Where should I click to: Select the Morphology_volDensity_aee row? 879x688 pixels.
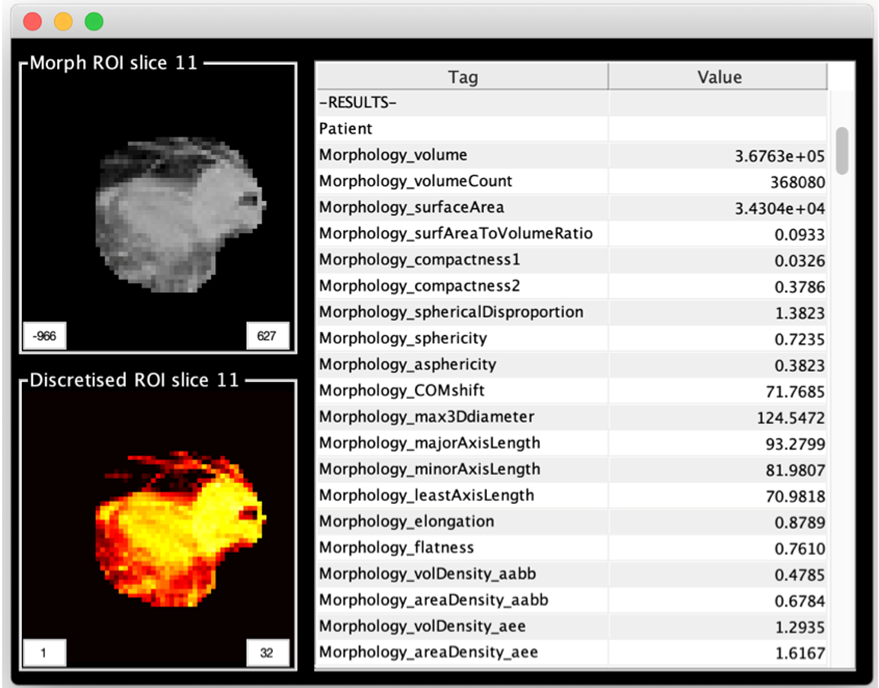click(x=572, y=626)
